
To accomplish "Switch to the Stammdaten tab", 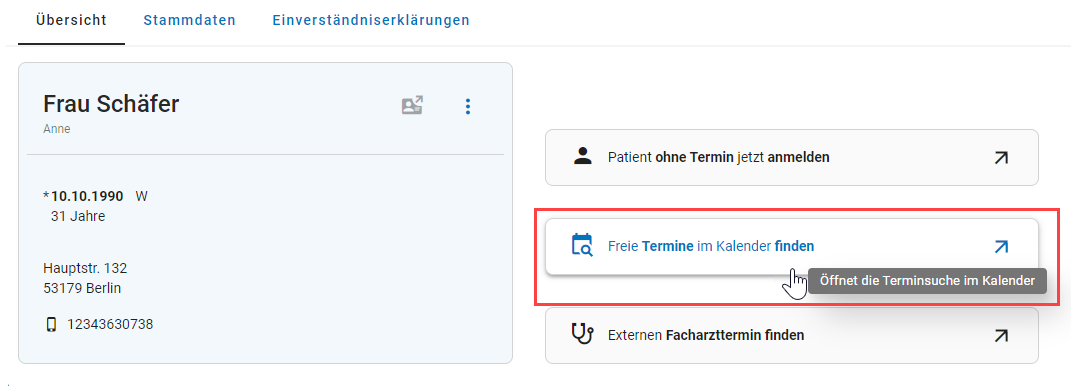I will 189,20.
